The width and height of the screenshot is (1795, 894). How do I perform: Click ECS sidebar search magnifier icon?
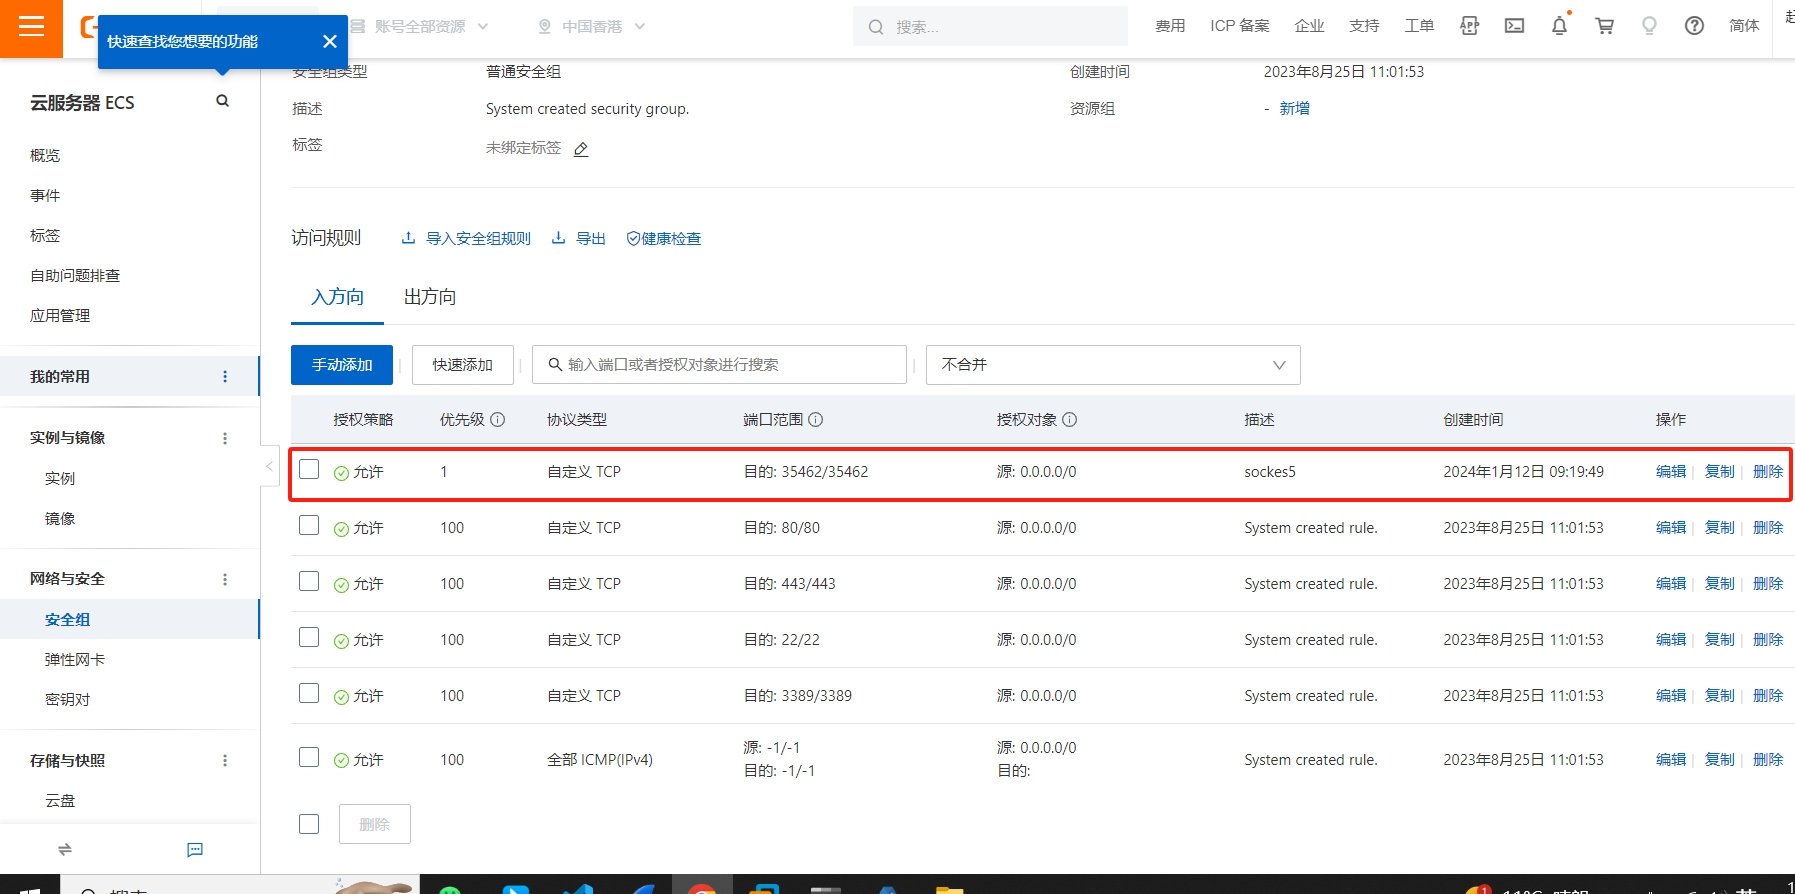[222, 101]
